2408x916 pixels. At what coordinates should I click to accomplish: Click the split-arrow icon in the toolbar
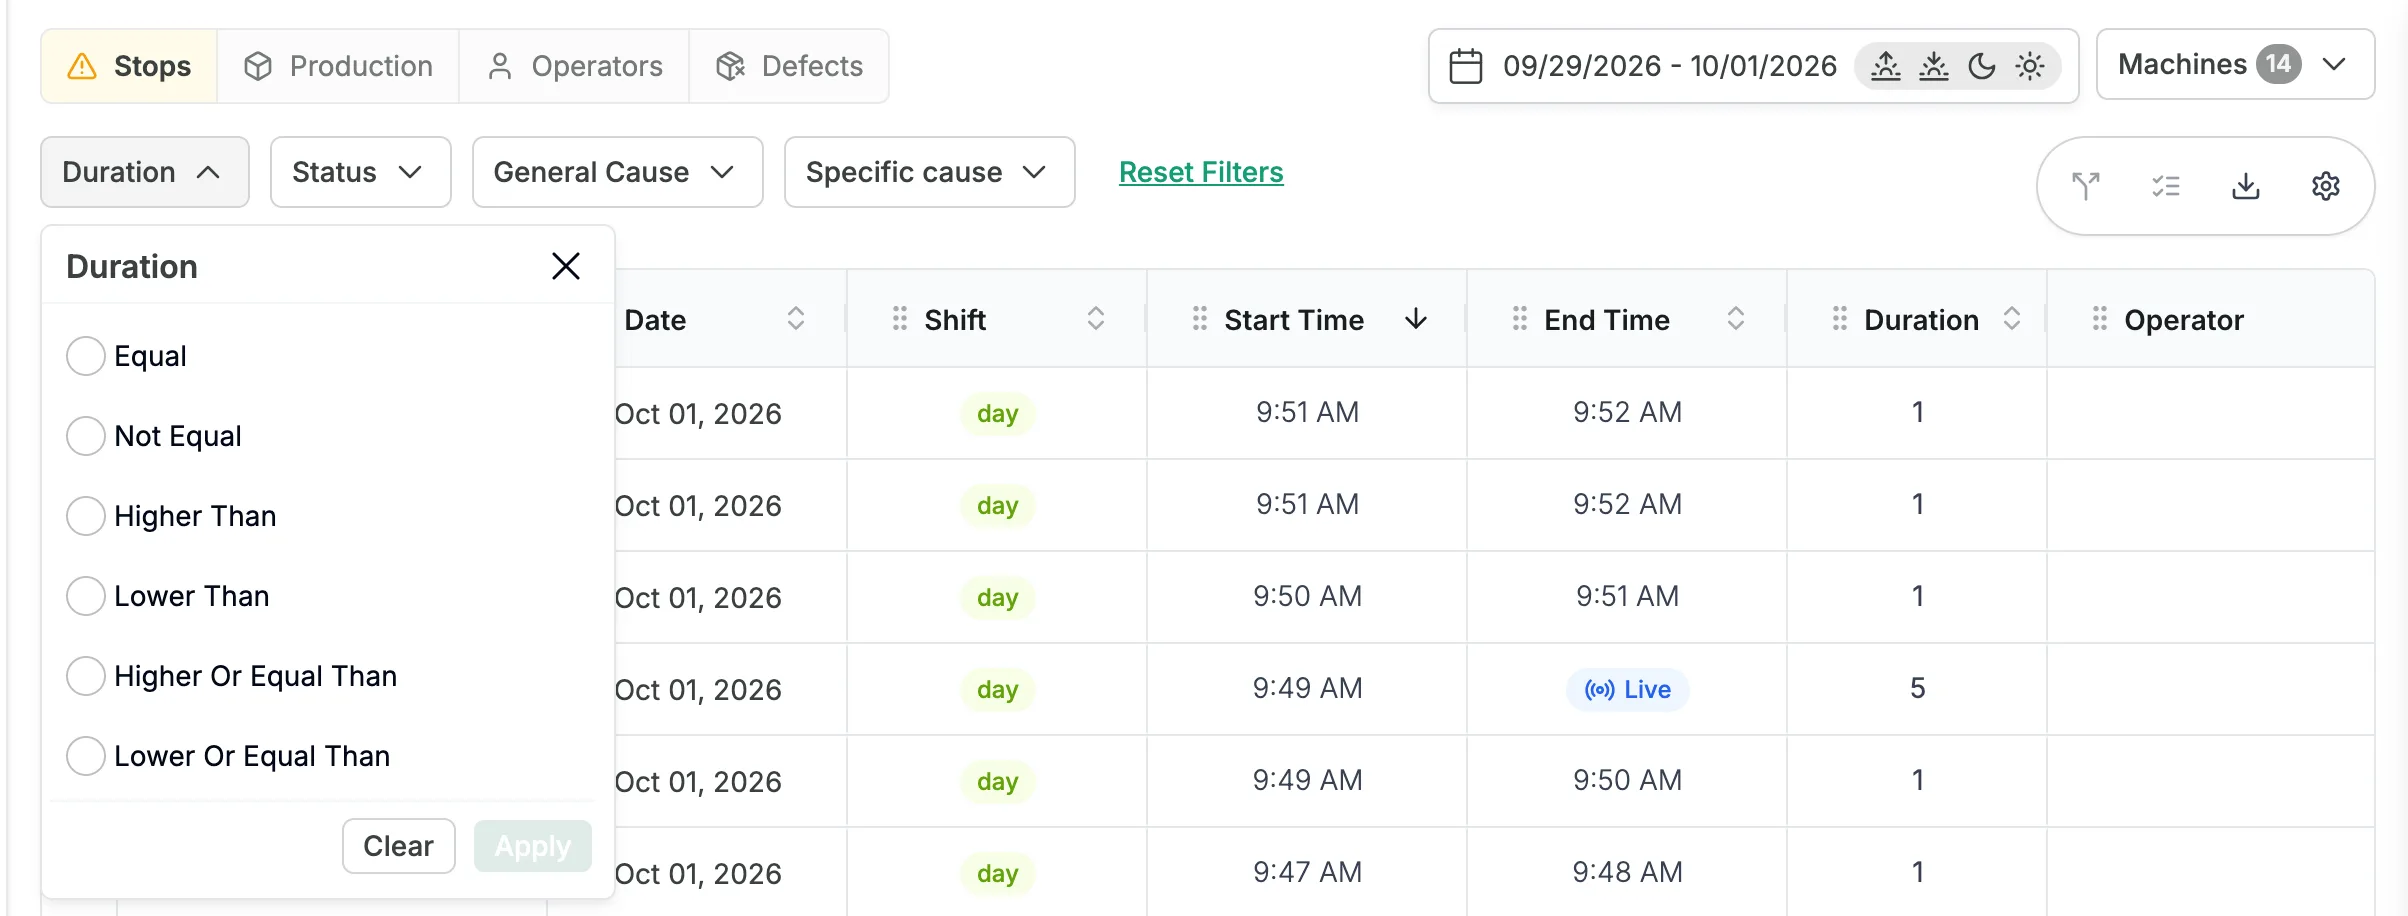pos(2086,186)
